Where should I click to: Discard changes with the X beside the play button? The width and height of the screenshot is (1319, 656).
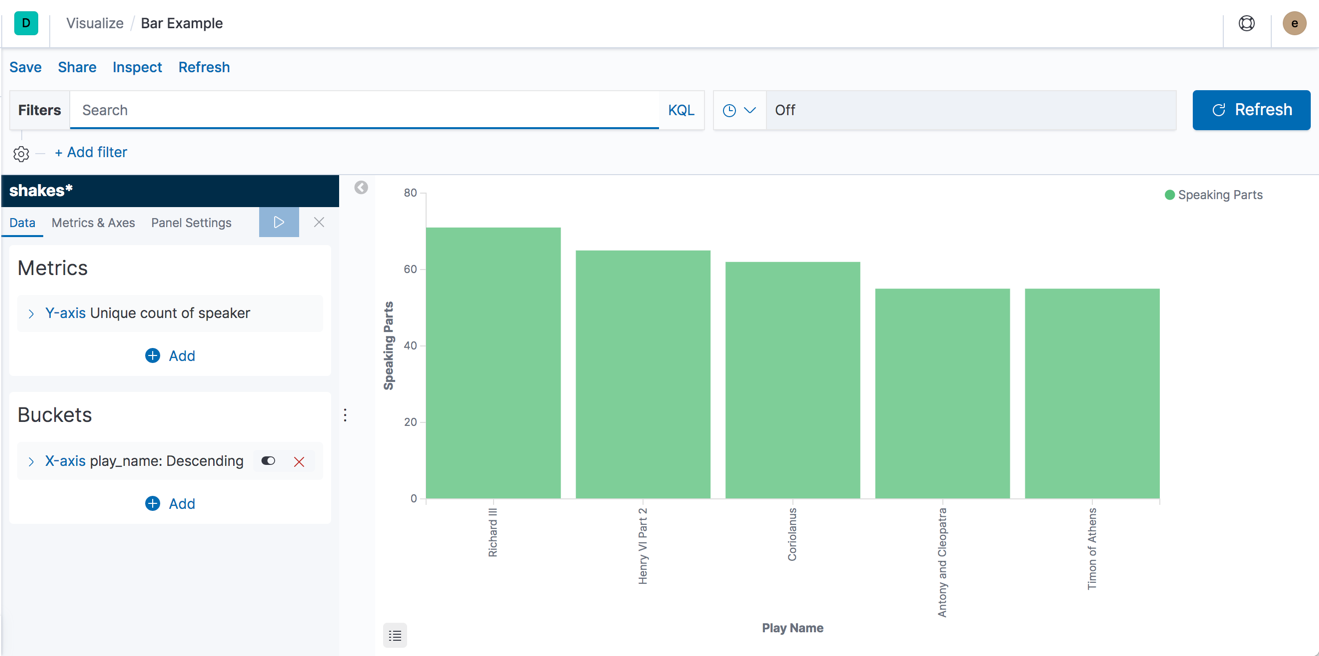(318, 222)
